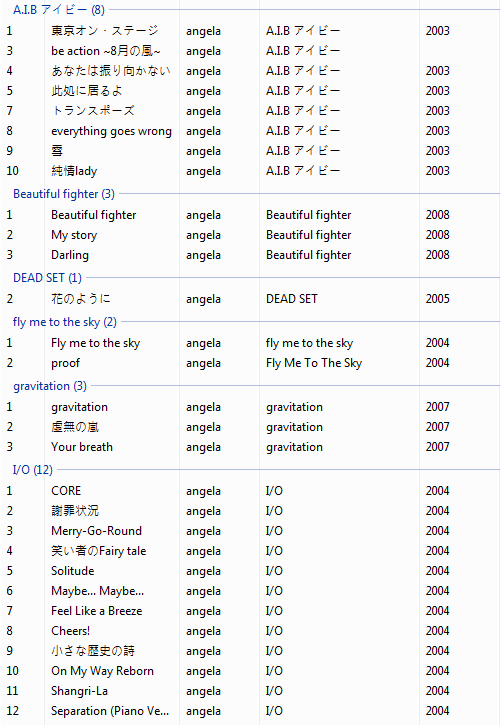Select track 笑い者のFairy tale
Viewport: 500px width, 725px height.
(99, 551)
